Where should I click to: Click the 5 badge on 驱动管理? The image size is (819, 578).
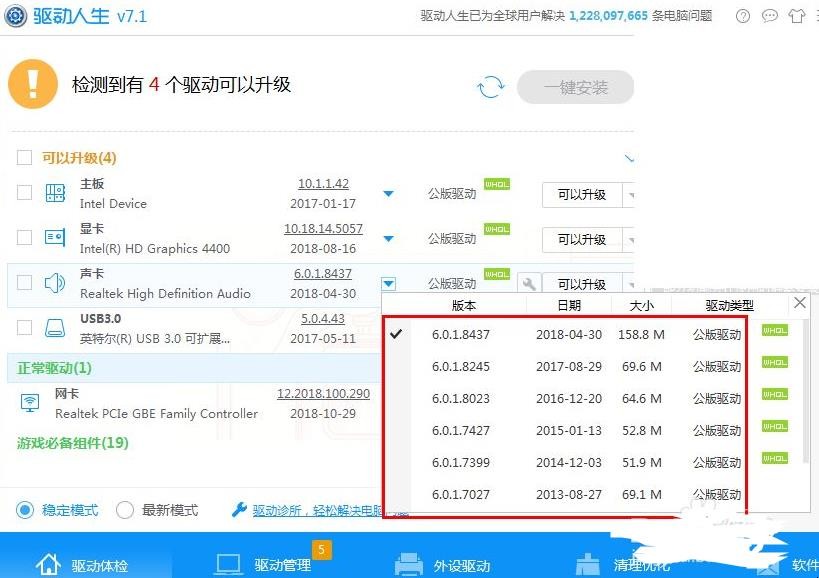[x=322, y=549]
